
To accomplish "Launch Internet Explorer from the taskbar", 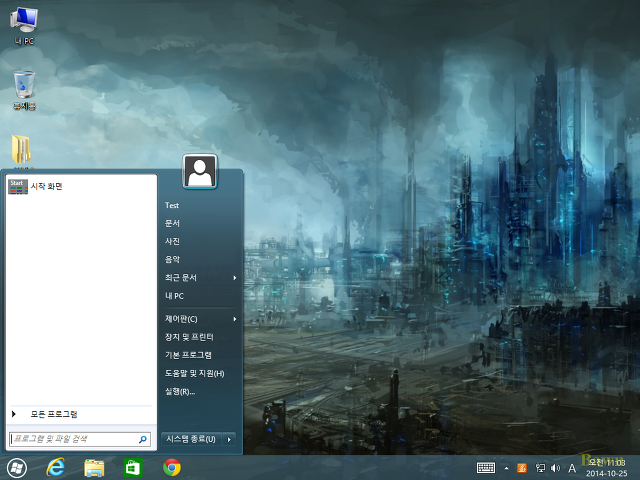I will click(x=55, y=468).
